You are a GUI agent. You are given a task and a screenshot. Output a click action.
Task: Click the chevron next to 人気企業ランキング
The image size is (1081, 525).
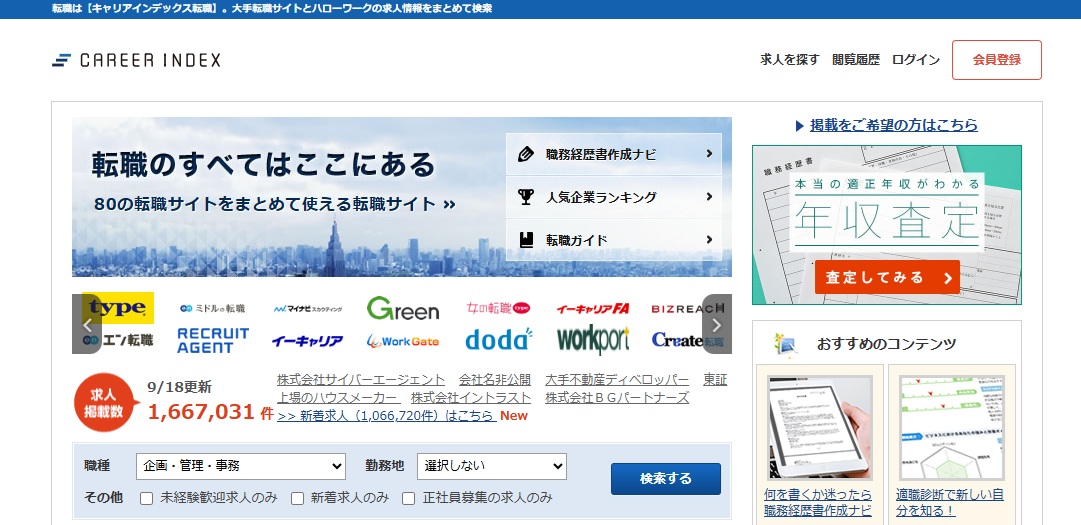point(709,197)
